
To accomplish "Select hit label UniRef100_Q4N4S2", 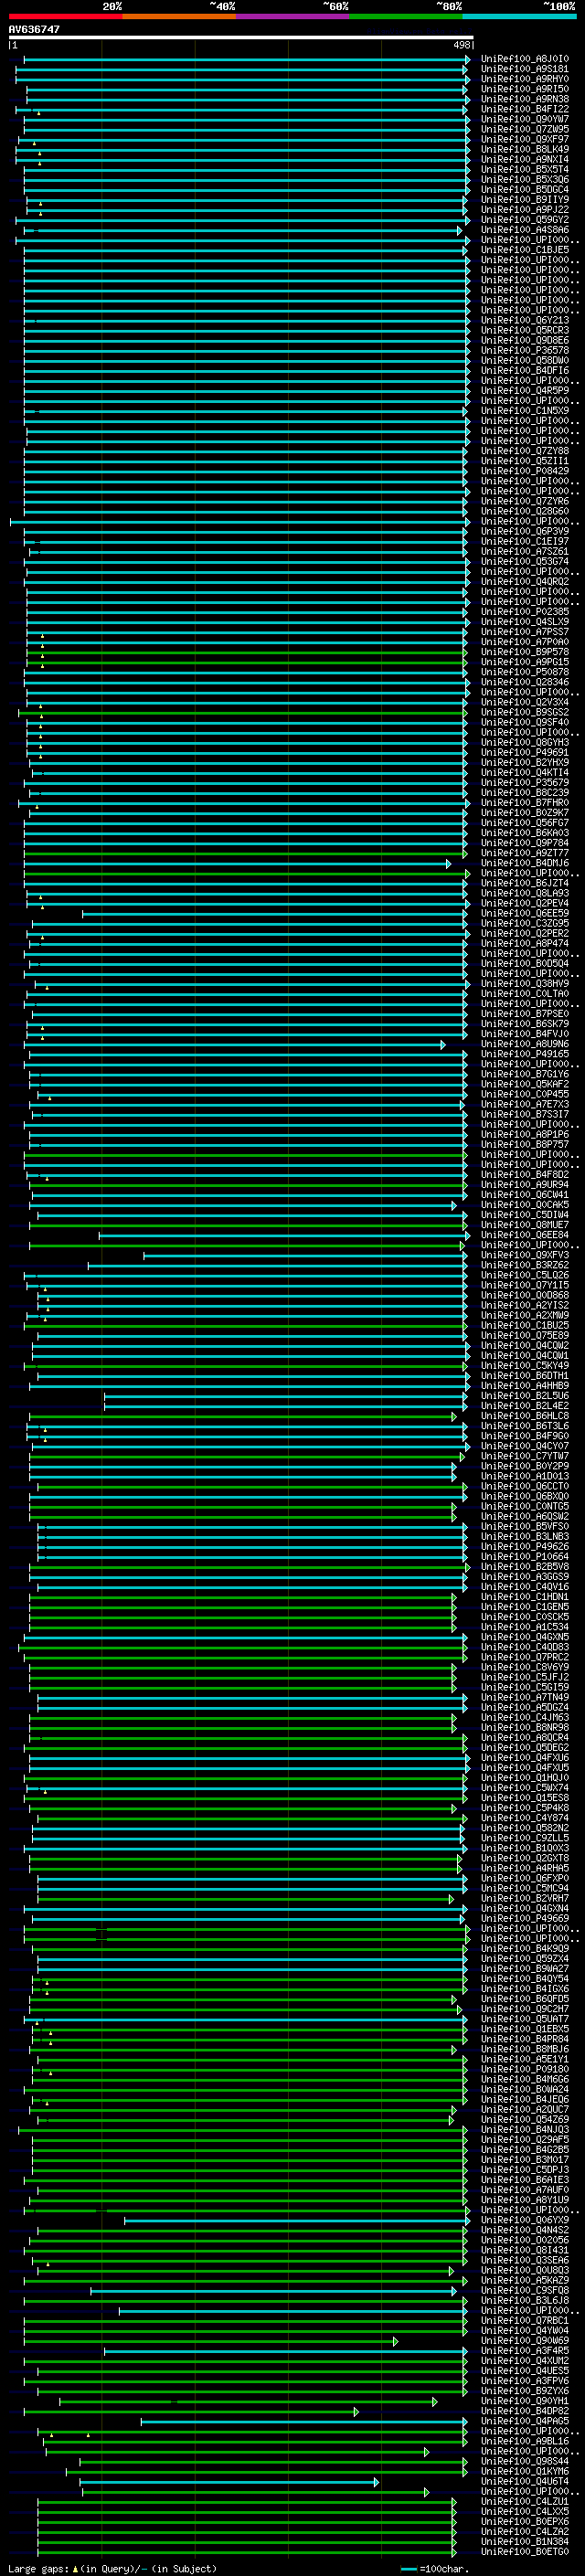I will (x=525, y=2230).
